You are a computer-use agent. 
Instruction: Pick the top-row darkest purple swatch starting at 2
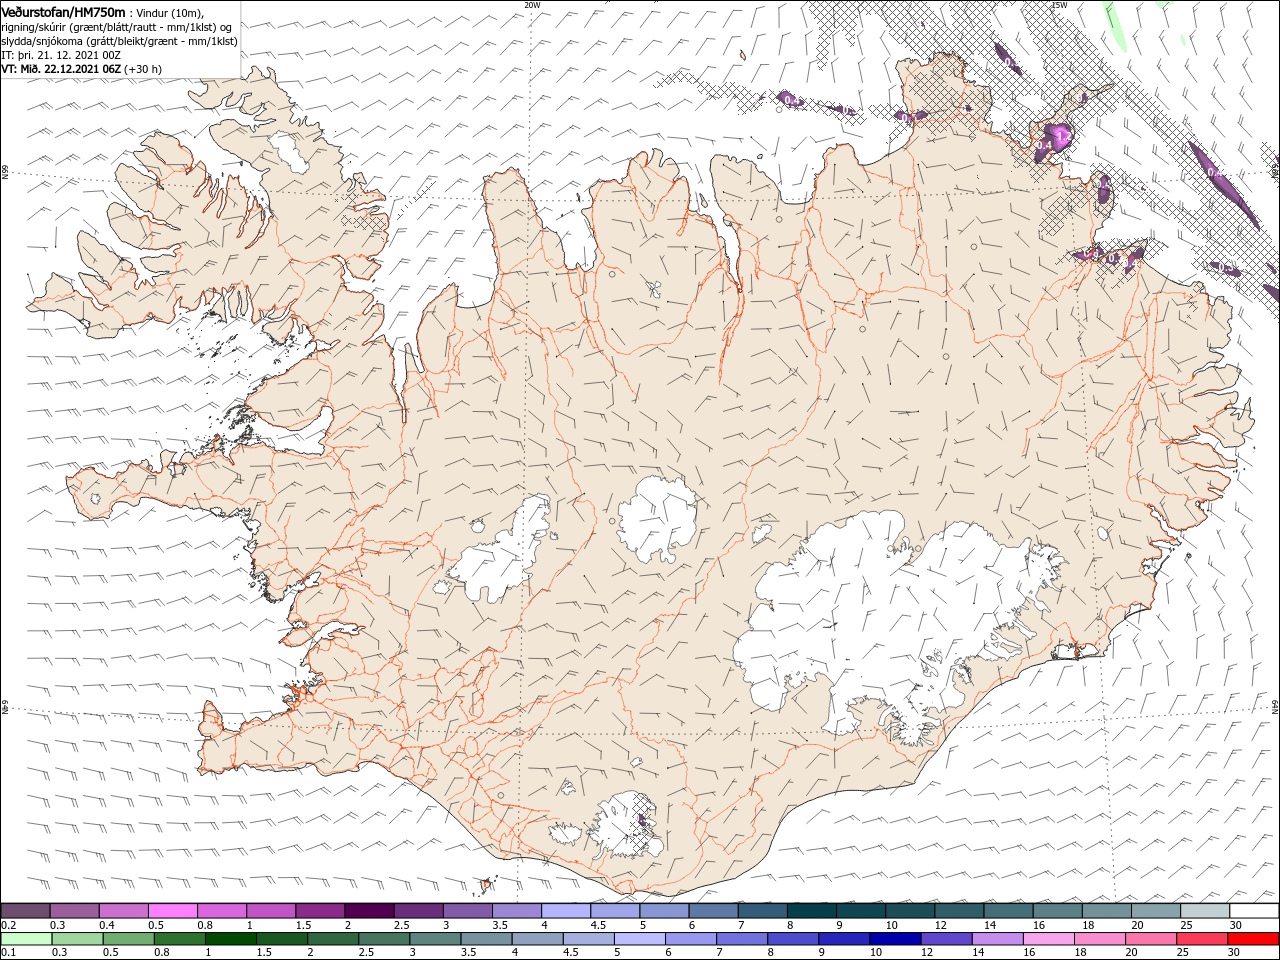pos(369,911)
